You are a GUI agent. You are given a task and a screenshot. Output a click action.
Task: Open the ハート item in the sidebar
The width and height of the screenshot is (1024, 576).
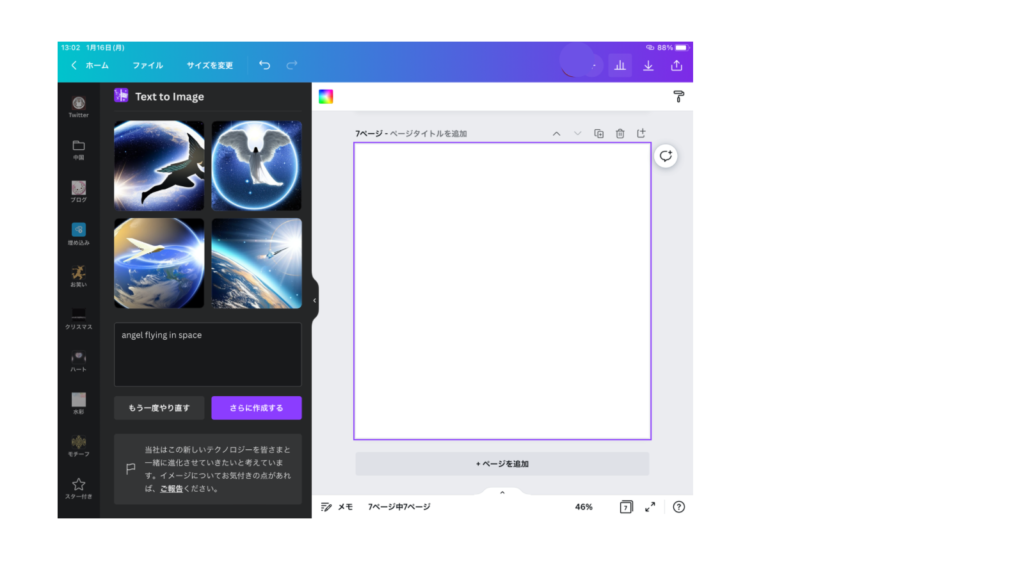click(78, 361)
